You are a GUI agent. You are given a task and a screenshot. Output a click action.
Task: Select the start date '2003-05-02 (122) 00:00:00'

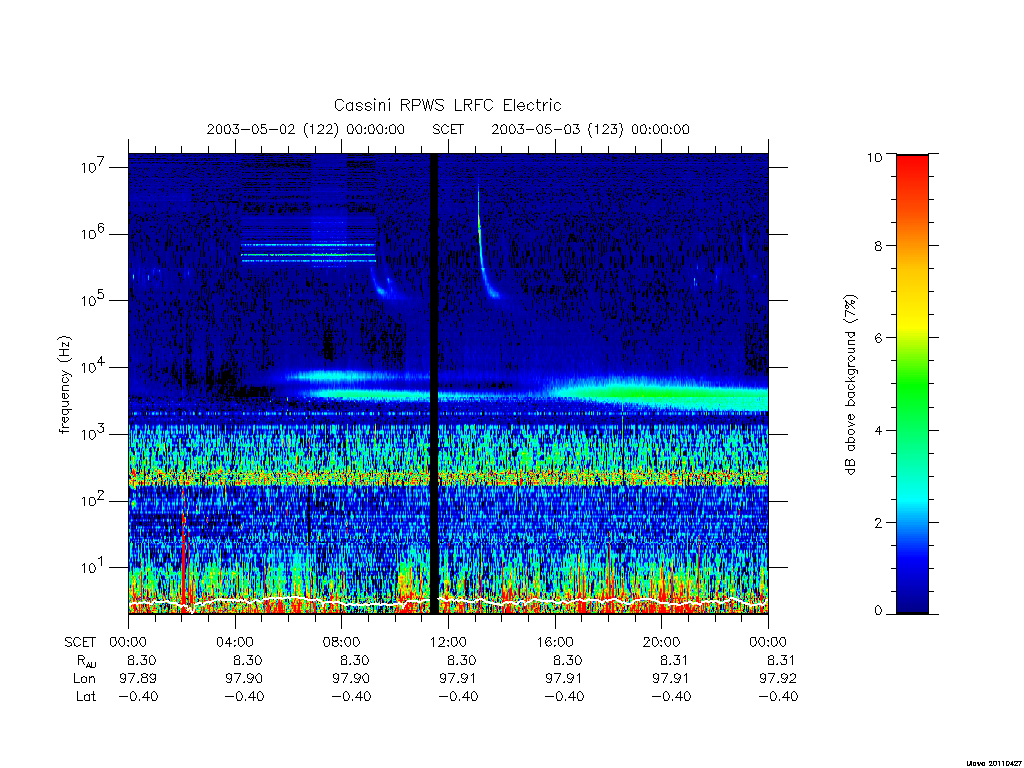[306, 129]
